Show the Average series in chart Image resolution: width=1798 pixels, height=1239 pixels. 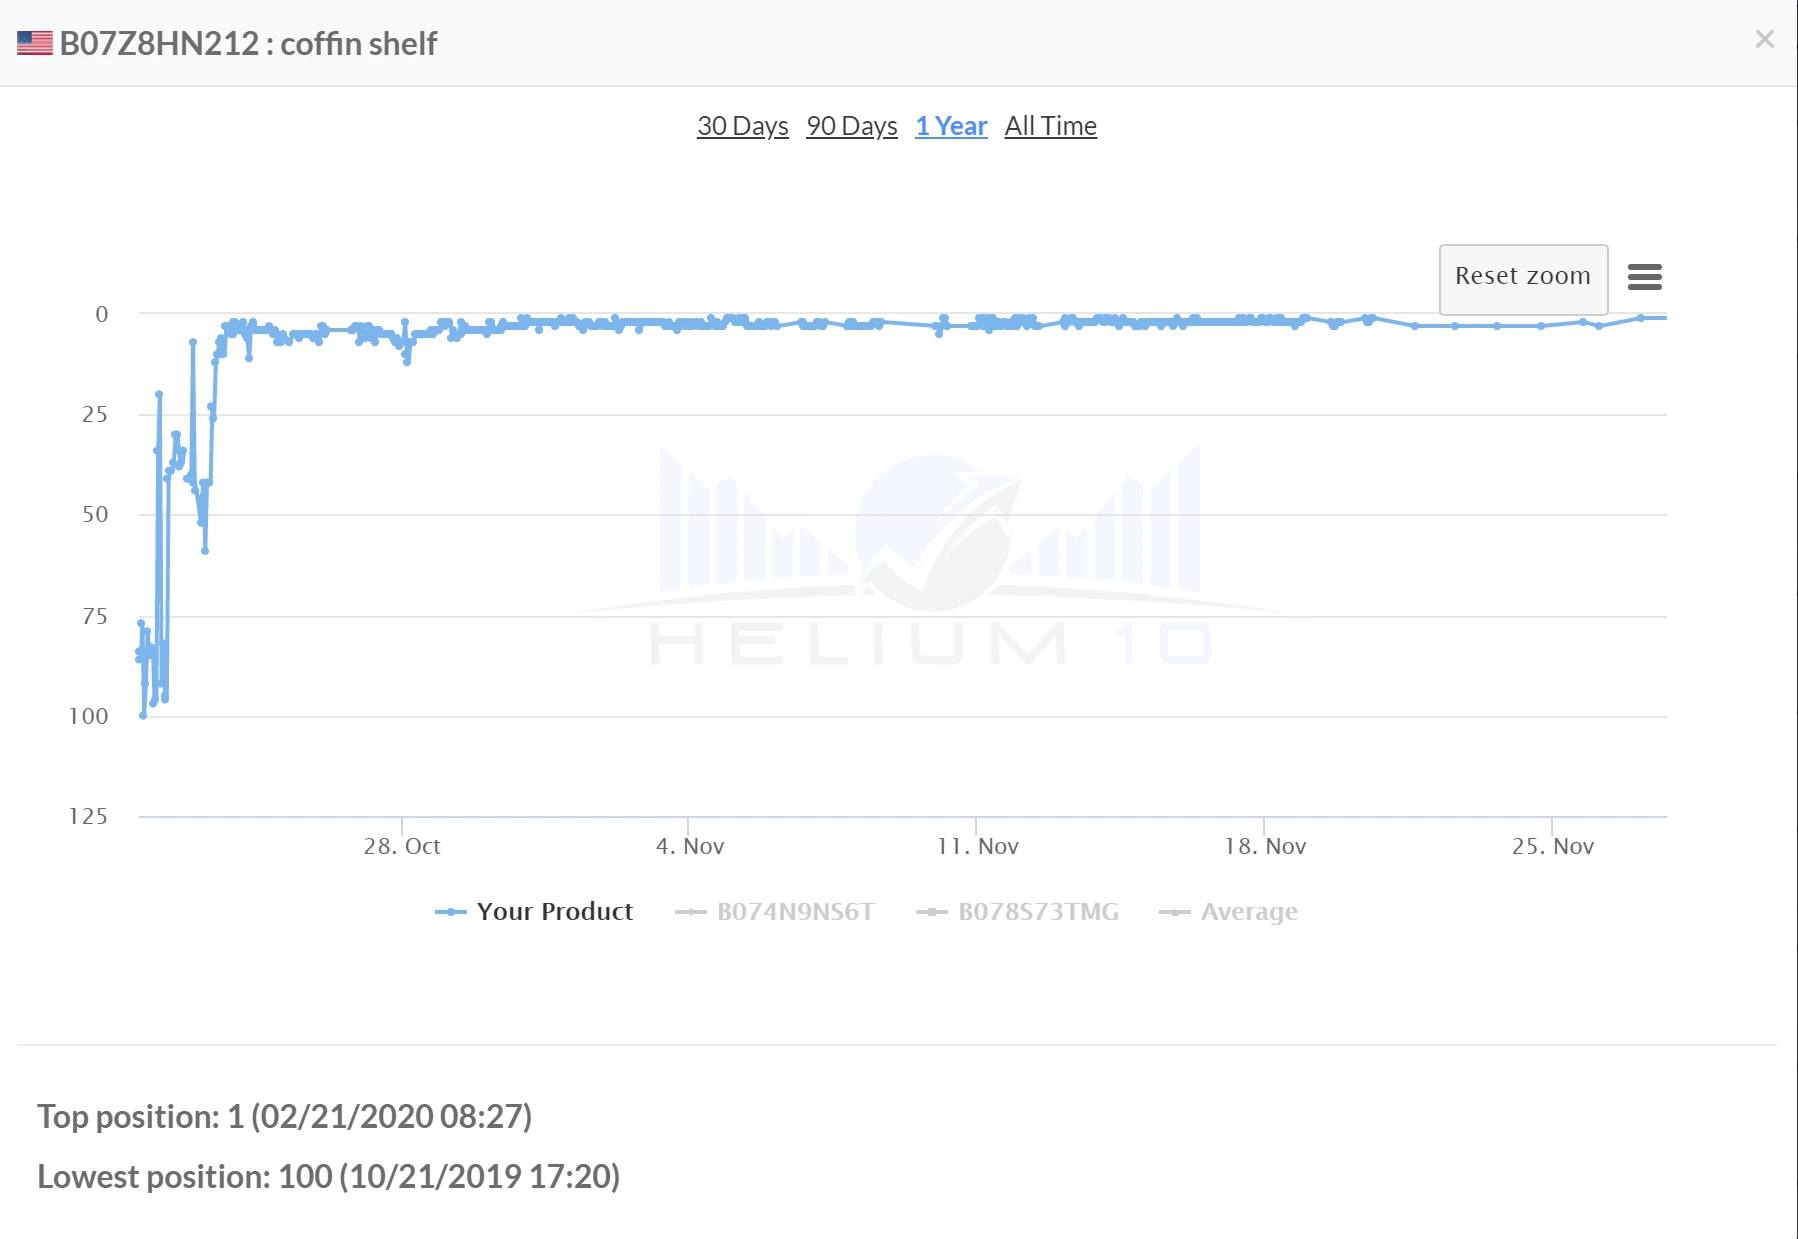tap(1248, 912)
